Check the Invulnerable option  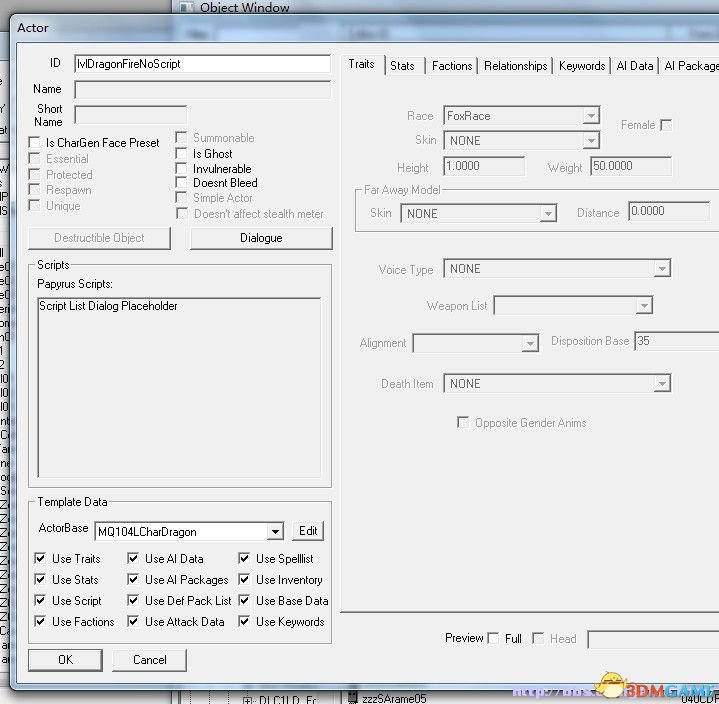click(182, 169)
